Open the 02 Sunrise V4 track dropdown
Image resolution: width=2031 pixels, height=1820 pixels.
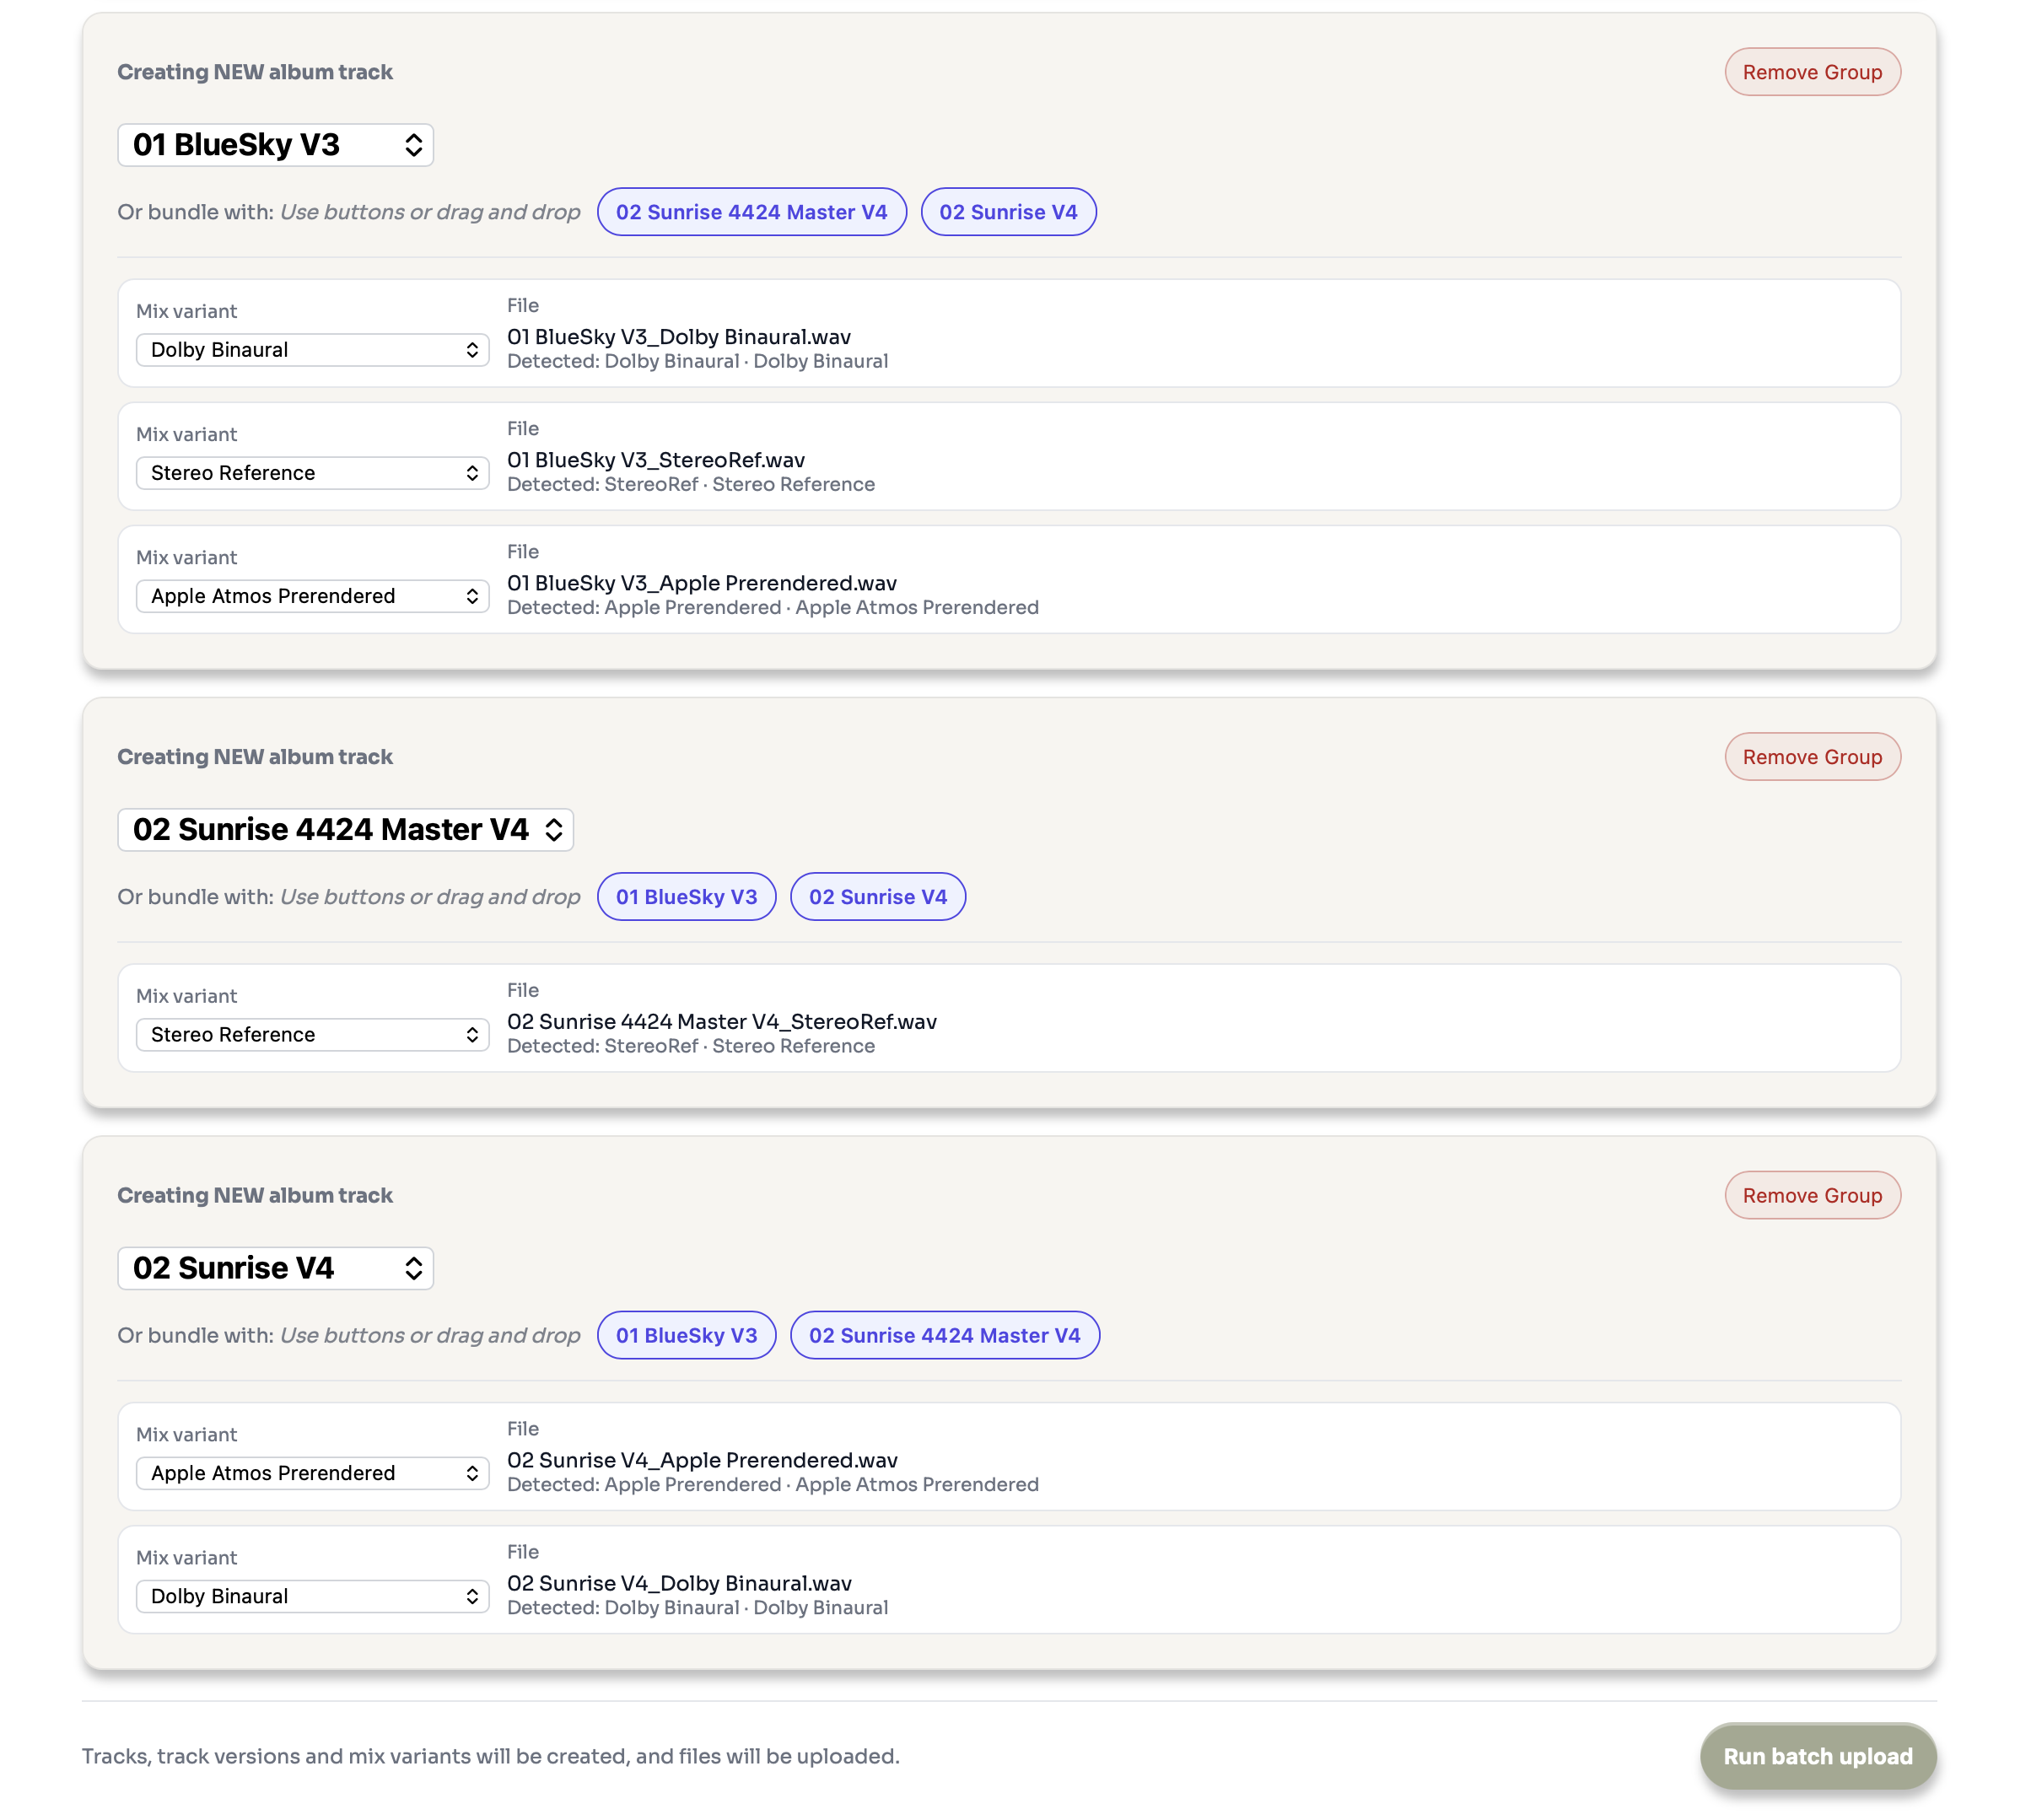(275, 1268)
